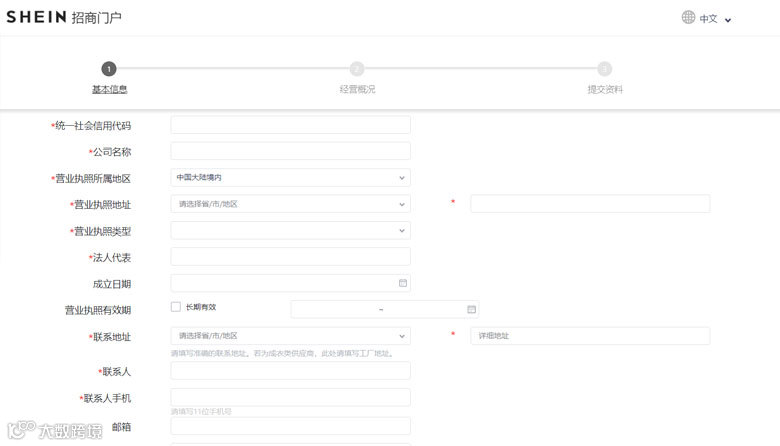This screenshot has width=780, height=446.
Task: Click the 长期有效 label text
Action: (201, 307)
